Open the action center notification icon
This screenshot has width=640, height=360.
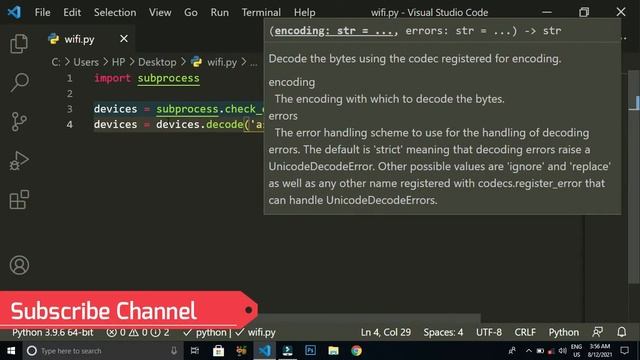(x=624, y=351)
